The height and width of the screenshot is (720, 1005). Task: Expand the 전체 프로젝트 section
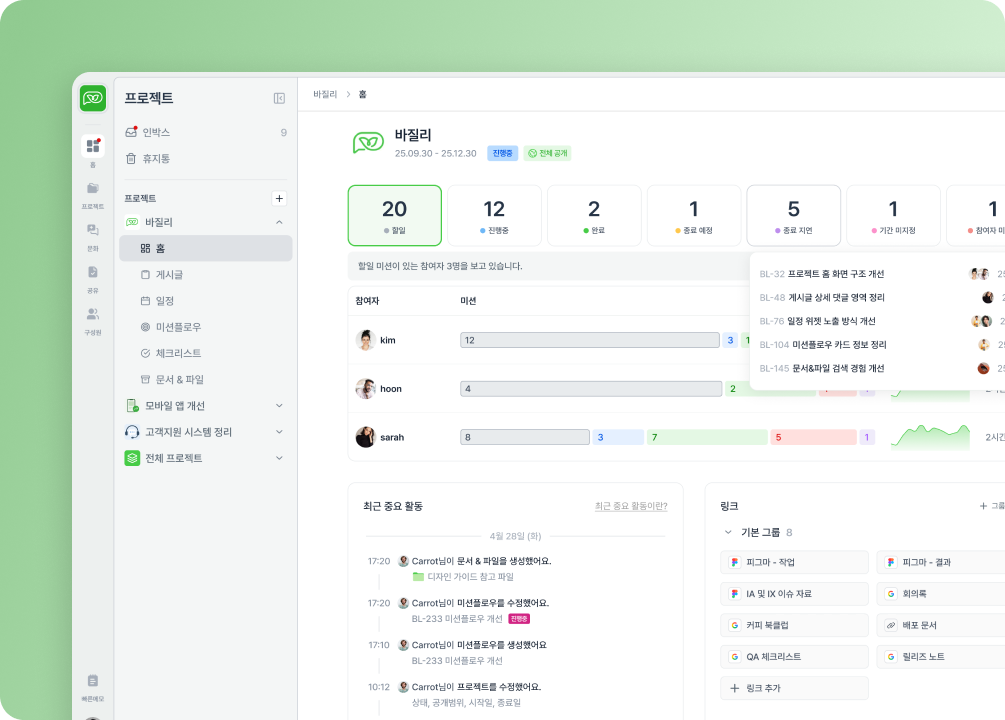pyautogui.click(x=279, y=458)
